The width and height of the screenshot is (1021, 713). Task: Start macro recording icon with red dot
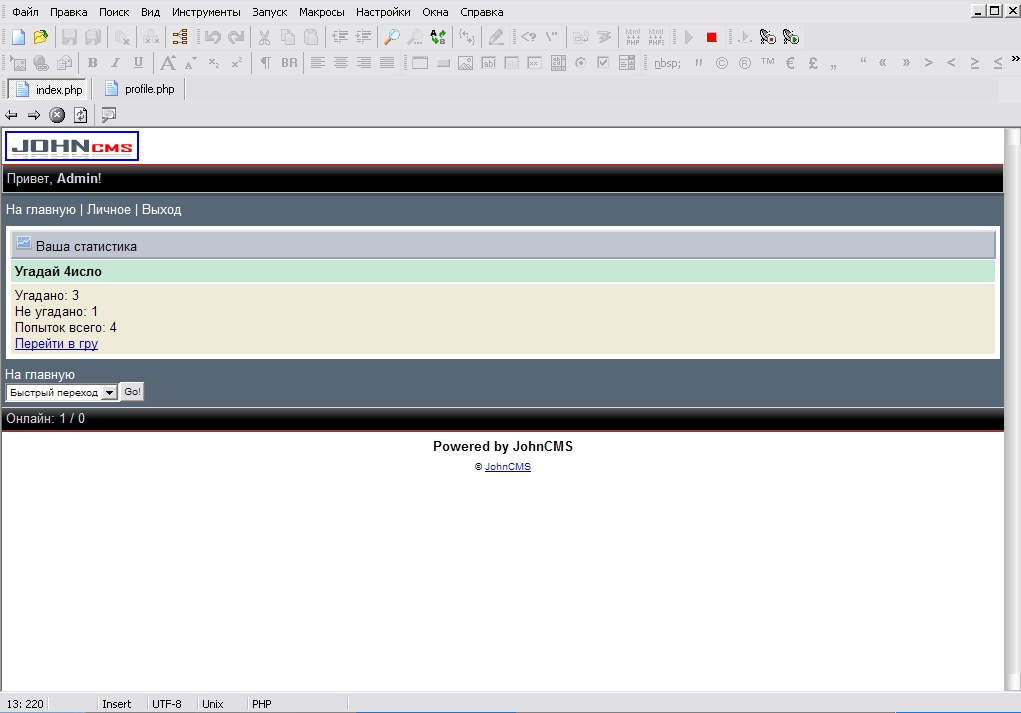[768, 37]
